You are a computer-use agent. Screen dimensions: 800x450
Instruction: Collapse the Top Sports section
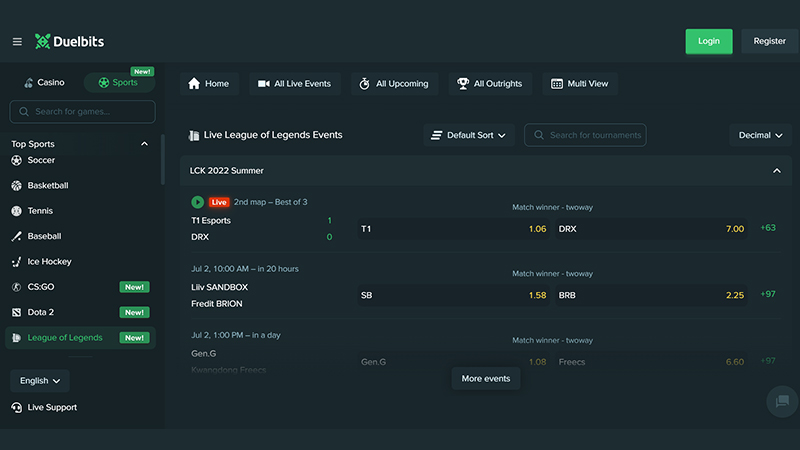(144, 144)
